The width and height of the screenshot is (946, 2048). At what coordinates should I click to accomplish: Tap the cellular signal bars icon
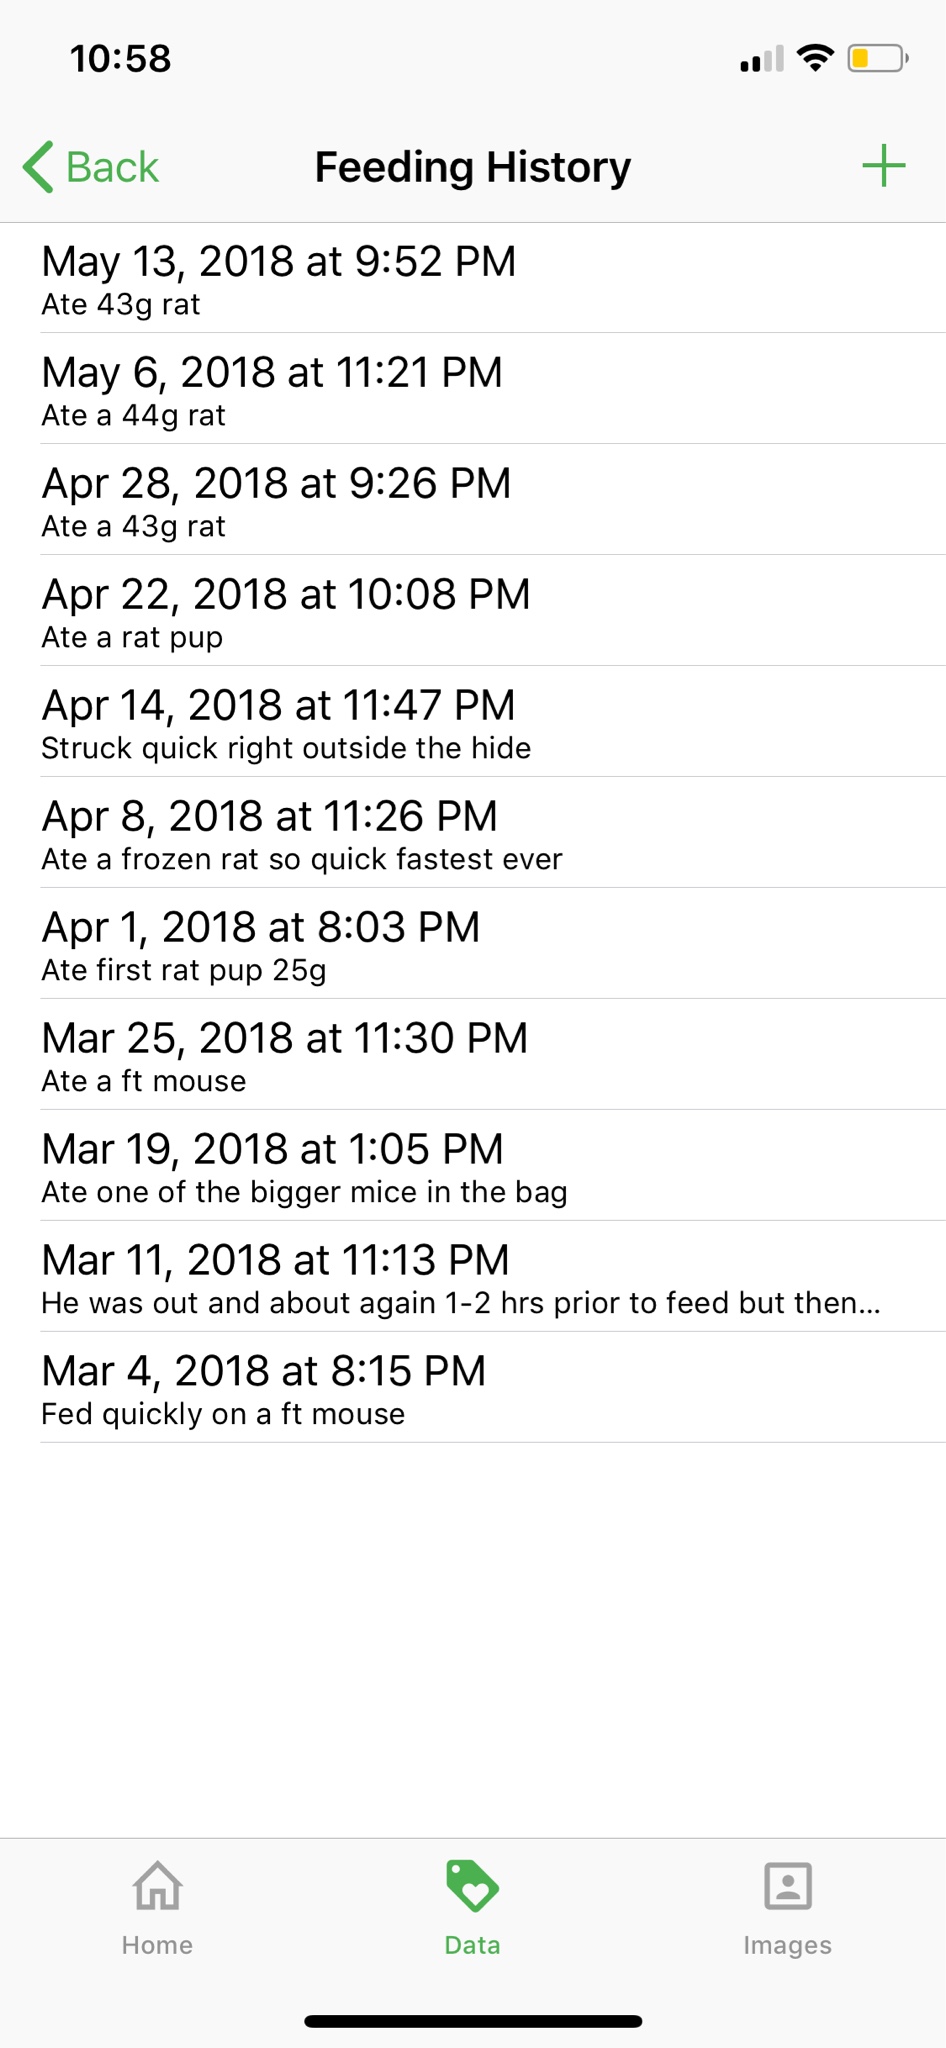click(x=762, y=60)
